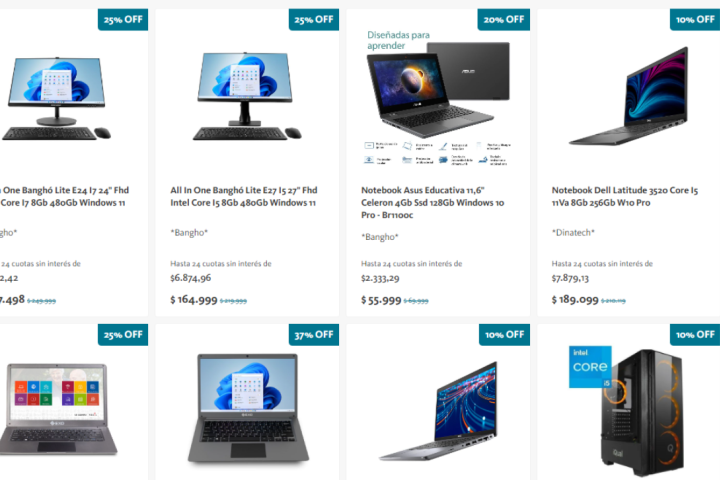Click the $ 189.099 price
This screenshot has width=720, height=480.
coord(575,299)
